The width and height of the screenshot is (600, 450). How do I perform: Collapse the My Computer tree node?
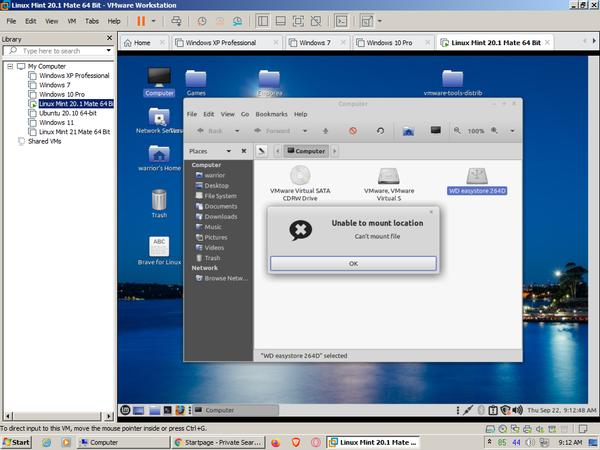[x=9, y=66]
